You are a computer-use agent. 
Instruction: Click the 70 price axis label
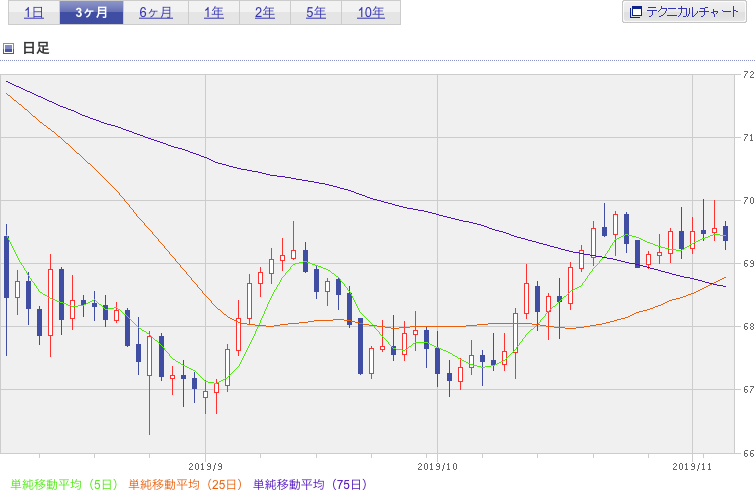click(x=749, y=201)
